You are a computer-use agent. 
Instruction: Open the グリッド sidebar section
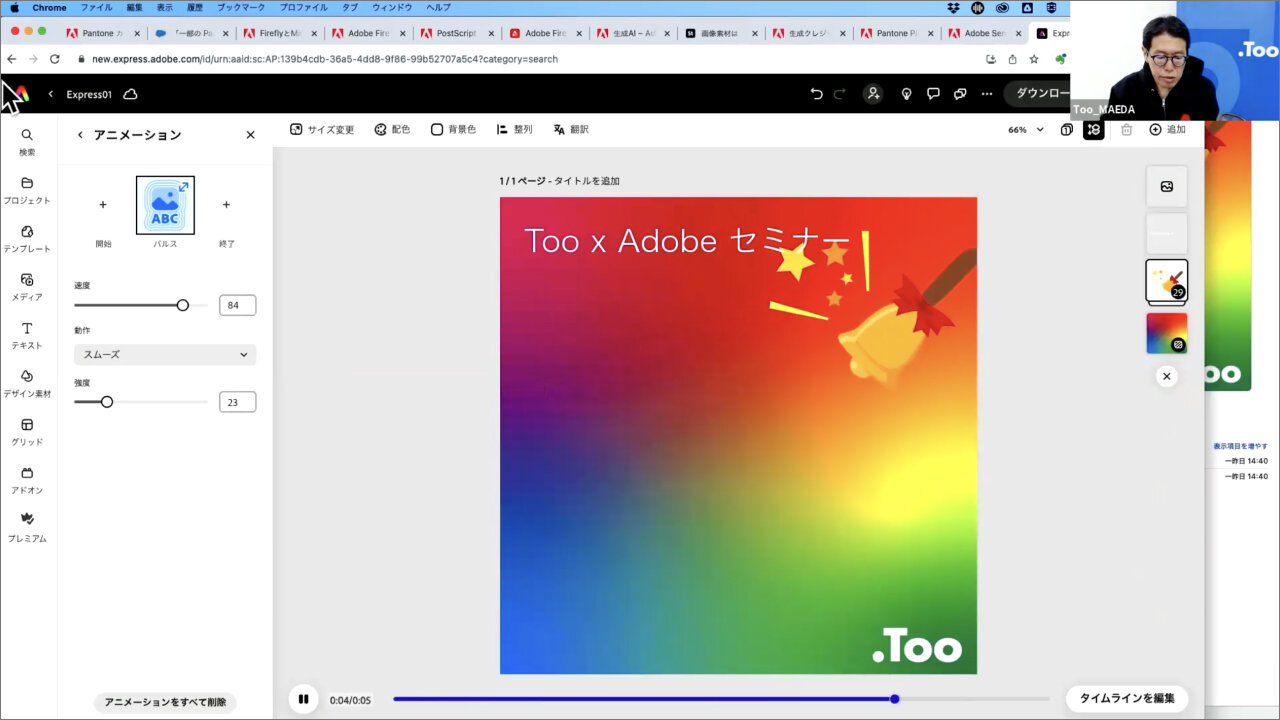27,432
